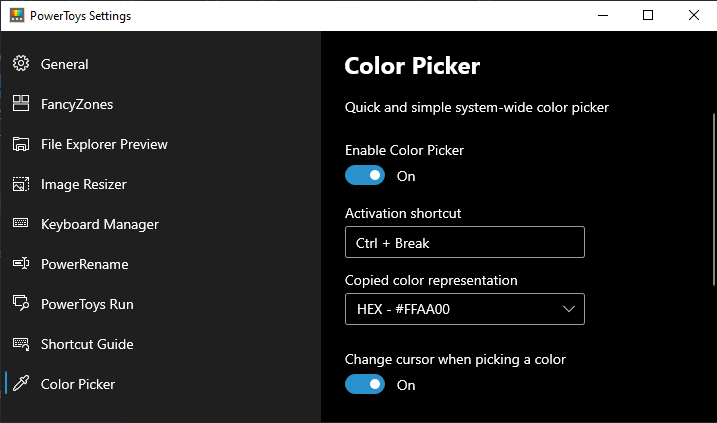Image resolution: width=717 pixels, height=423 pixels.
Task: Click the Activation shortcut field
Action: pyautogui.click(x=465, y=242)
